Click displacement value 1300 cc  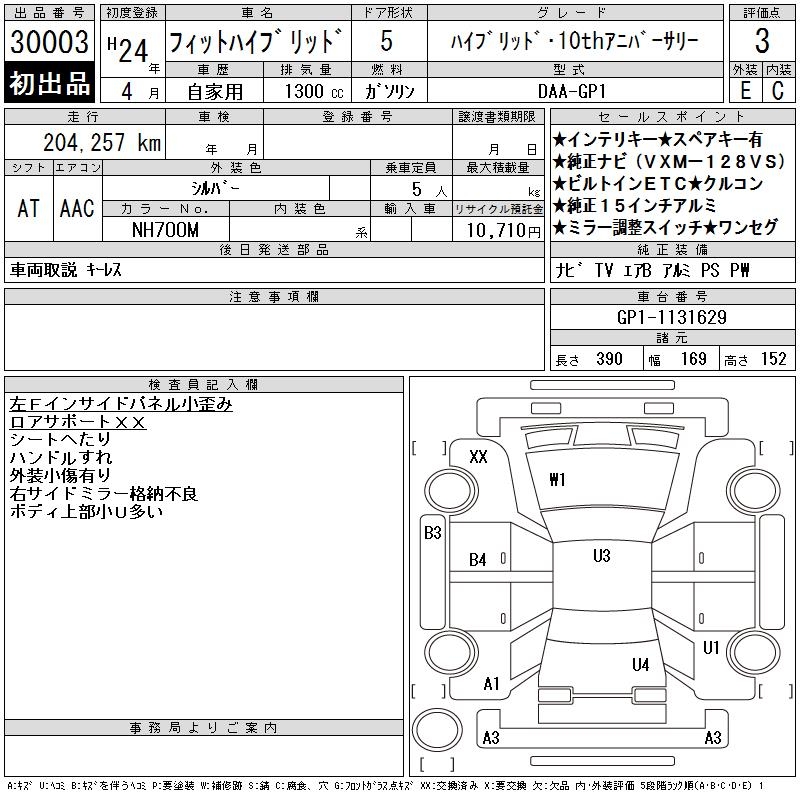coord(314,91)
